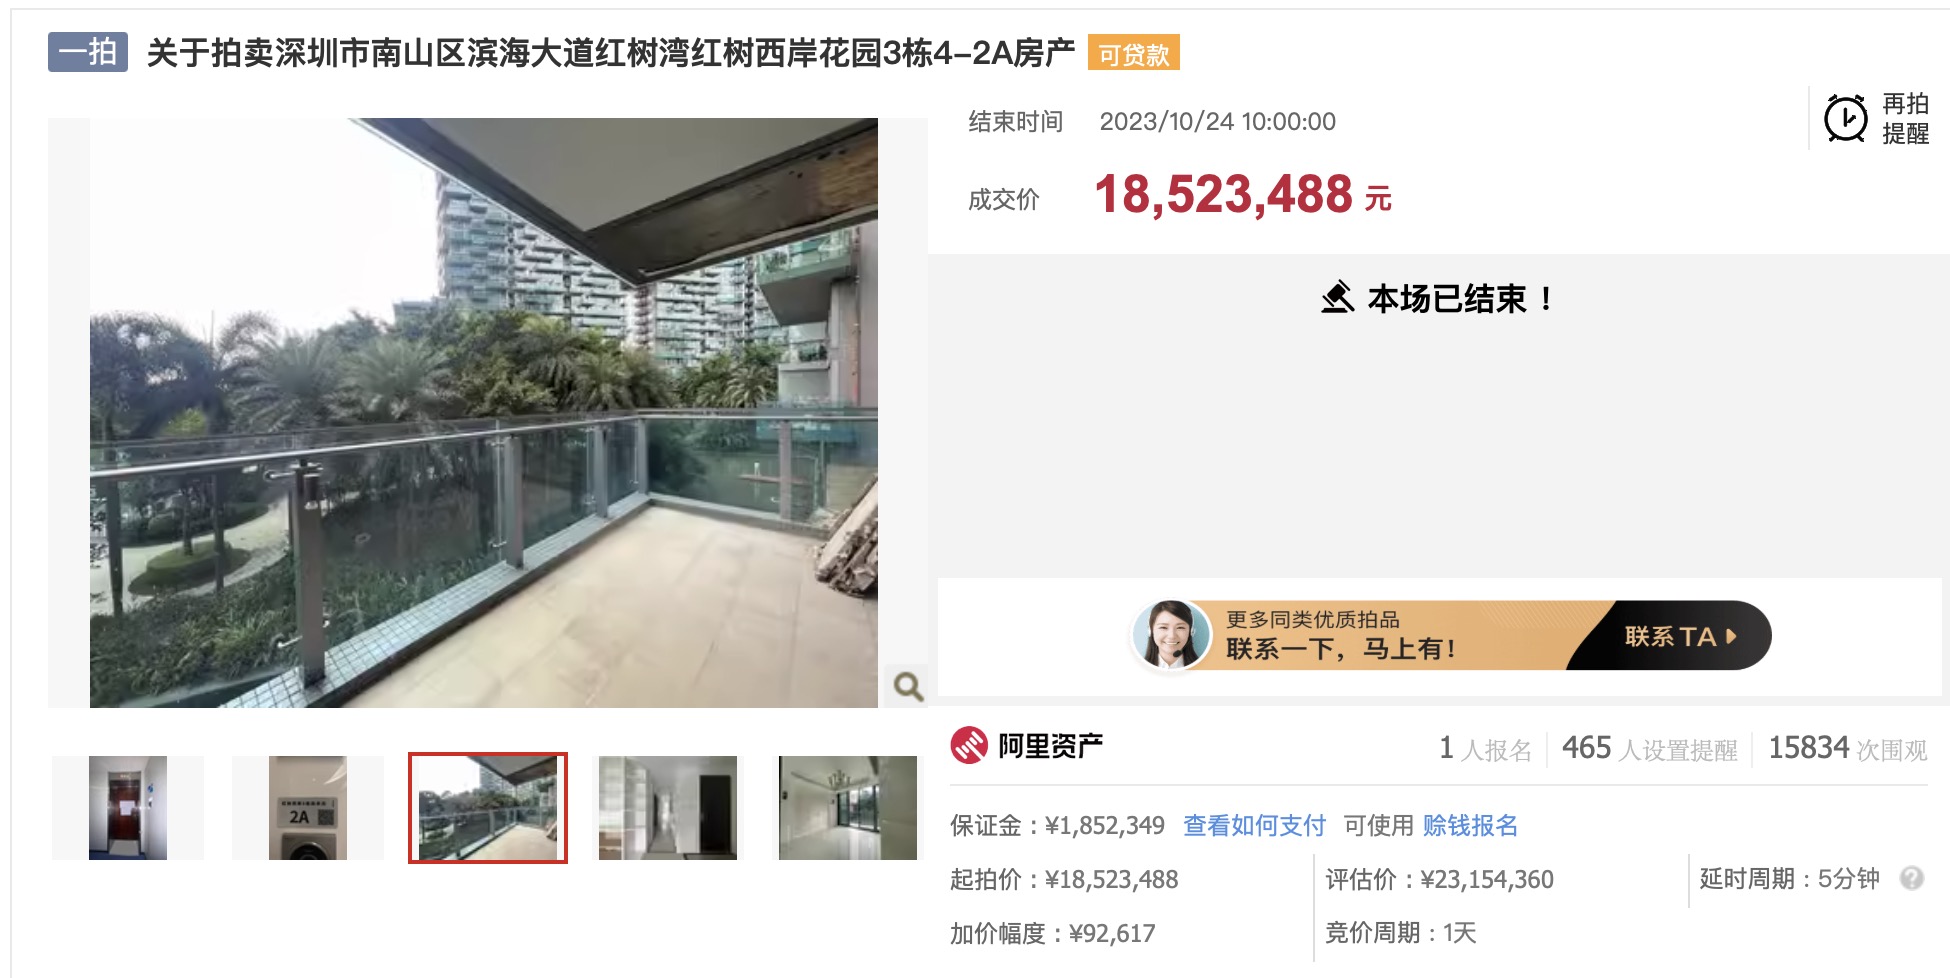The image size is (1950, 978).
Task: Select the hallway interior thumbnail
Action: [x=668, y=808]
